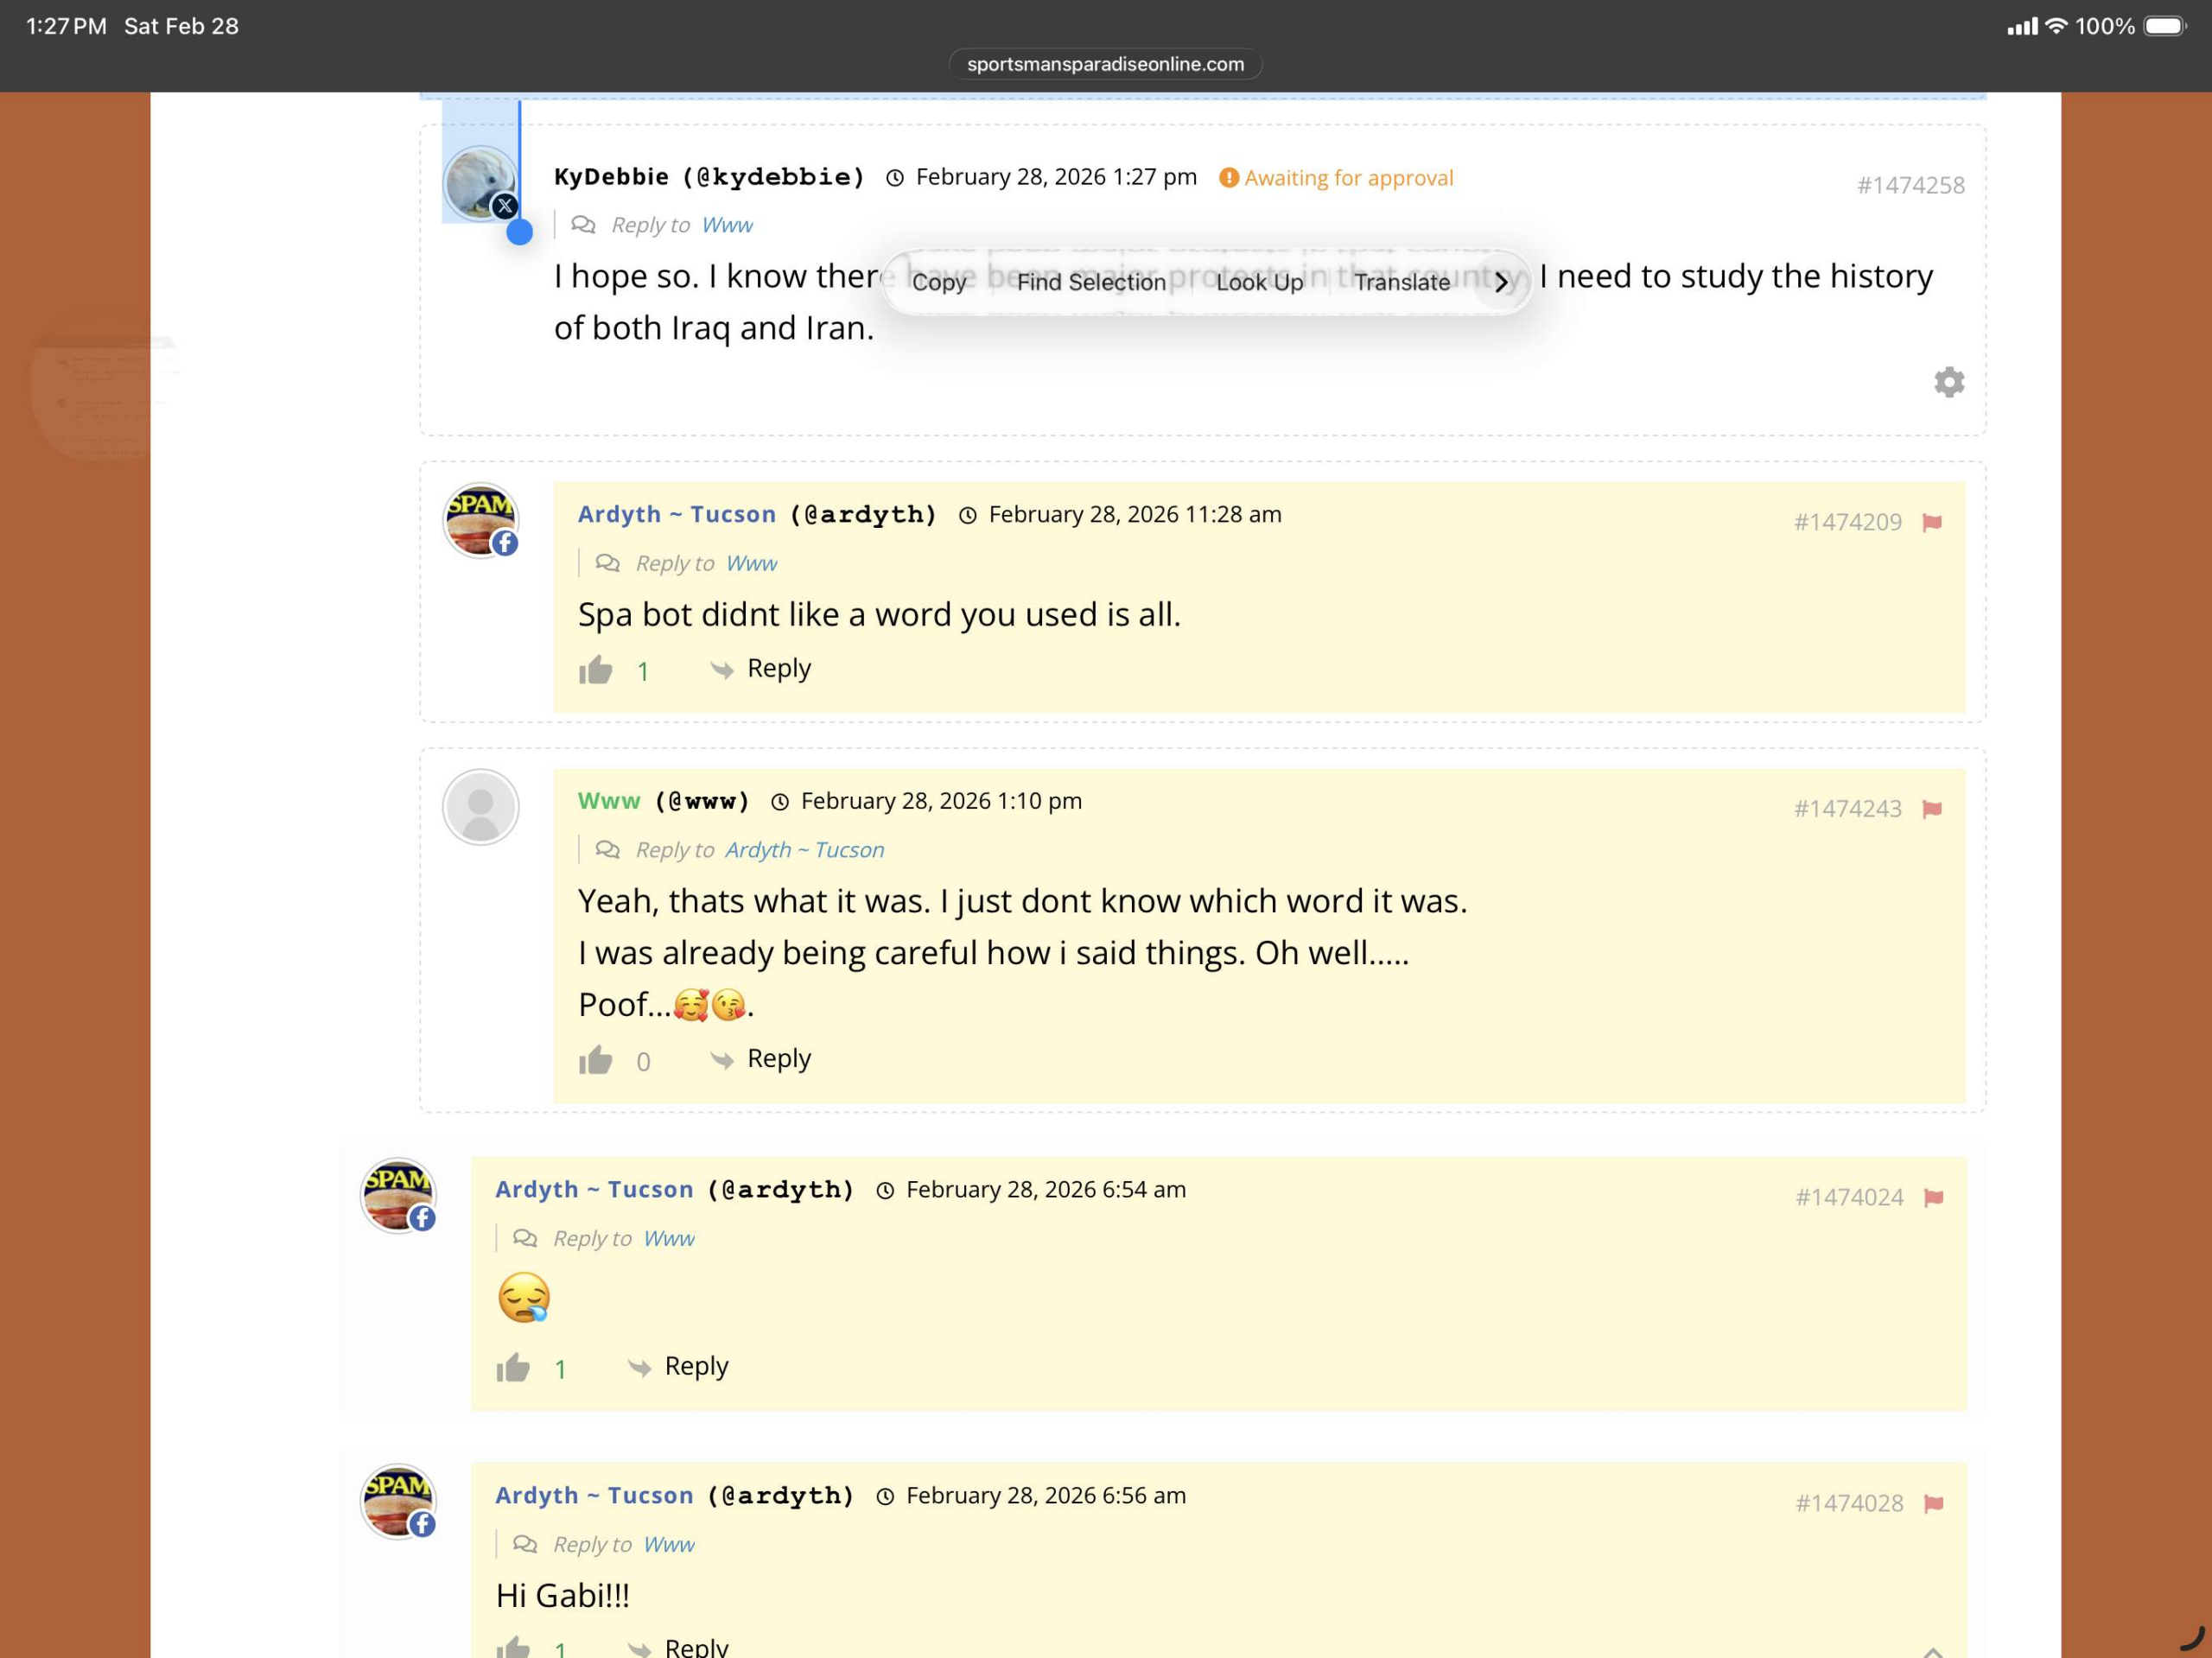Click the clock icon on Www's 1:10 pm post
2212x1658 pixels.
[x=780, y=802]
